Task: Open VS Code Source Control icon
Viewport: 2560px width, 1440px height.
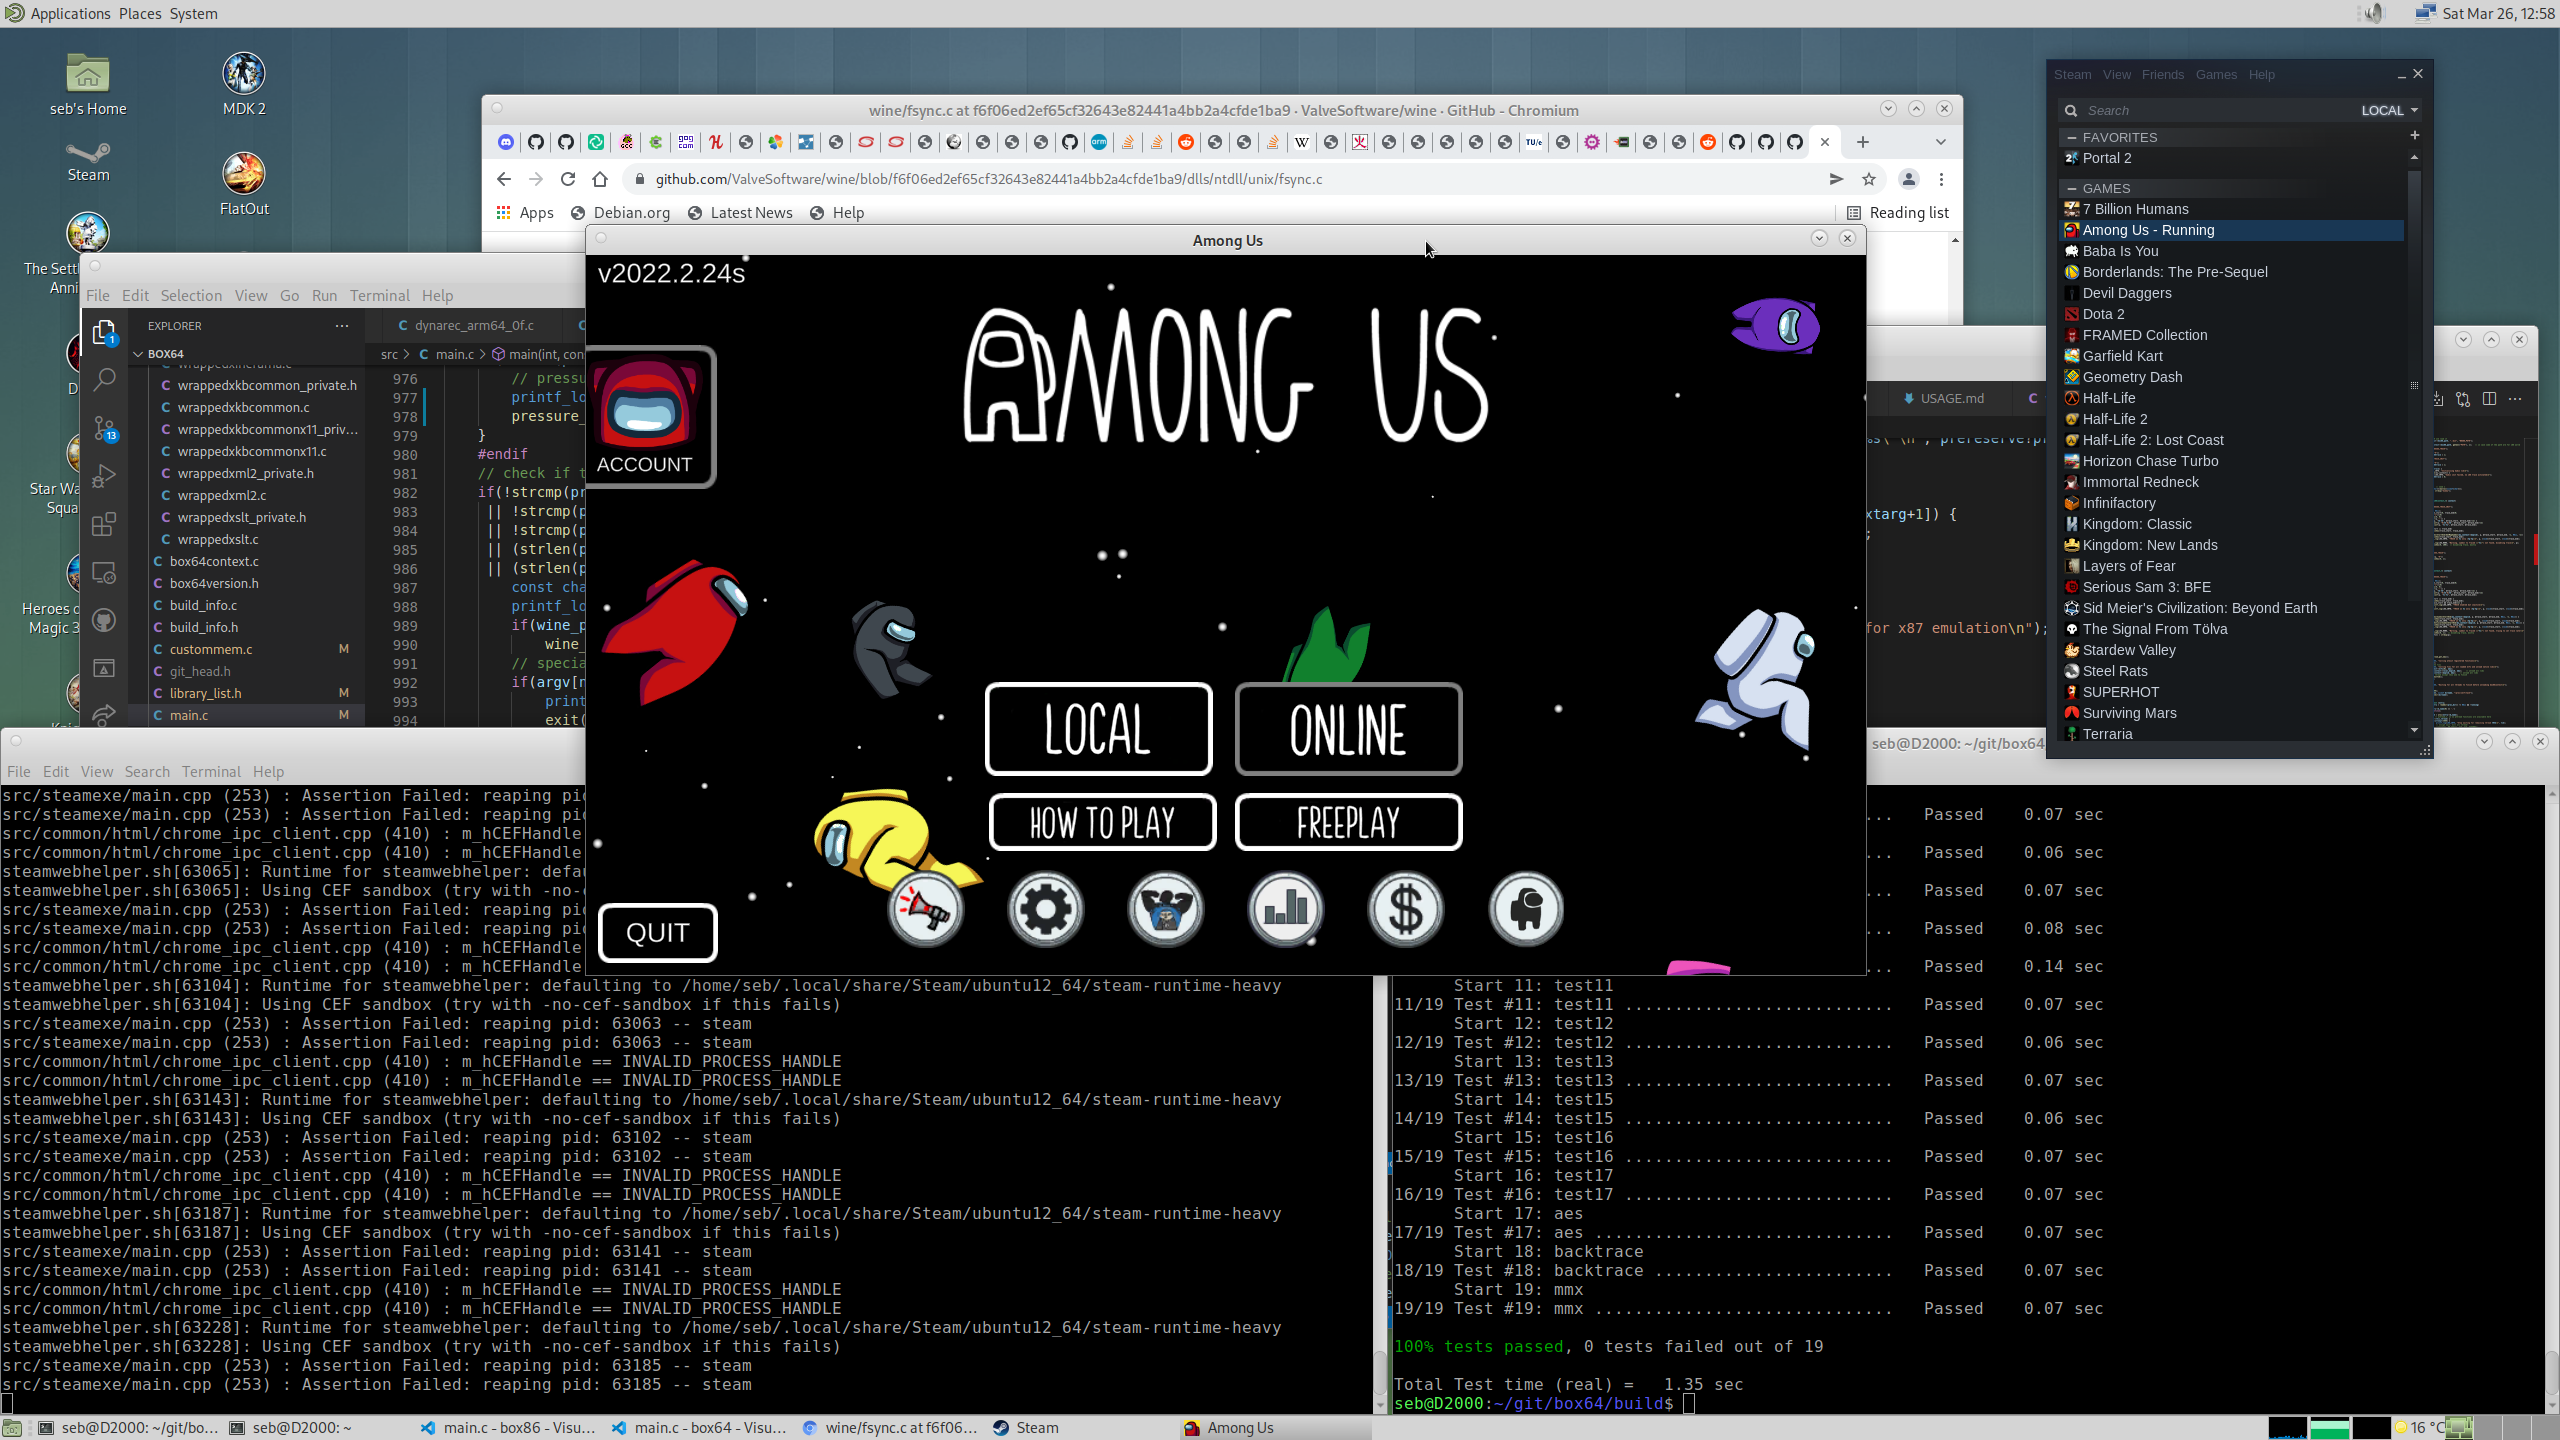Action: pyautogui.click(x=104, y=428)
